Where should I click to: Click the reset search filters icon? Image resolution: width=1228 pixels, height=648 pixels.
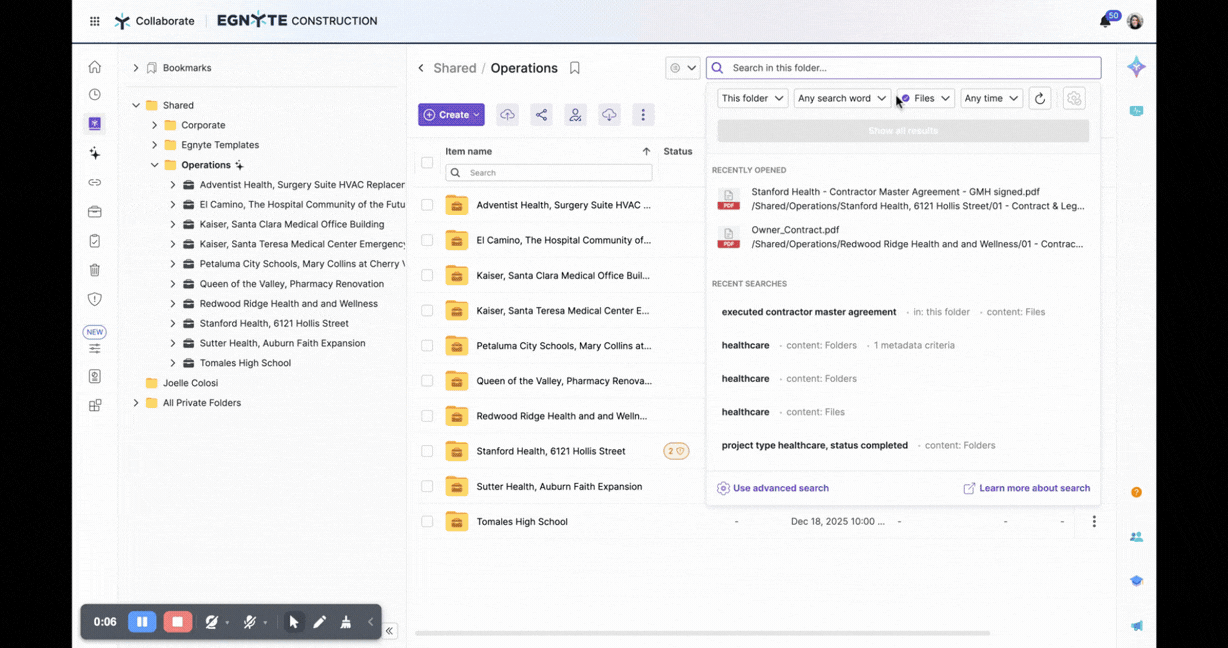point(1040,98)
